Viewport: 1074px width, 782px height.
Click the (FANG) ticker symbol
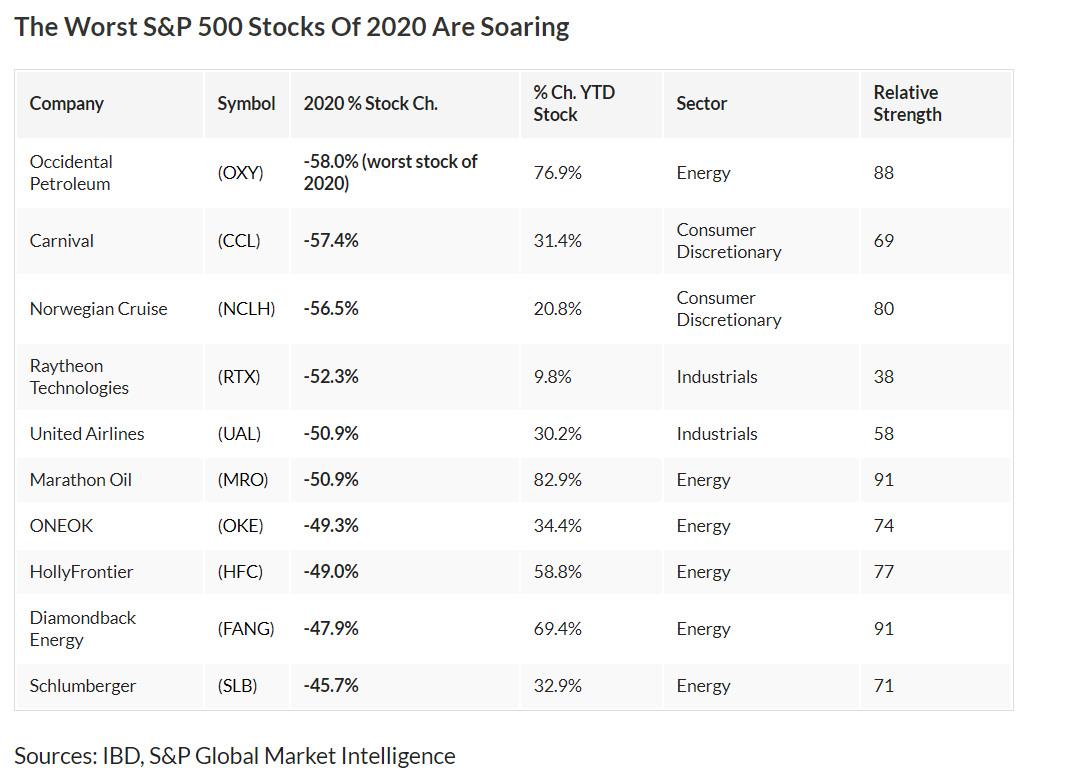point(246,629)
